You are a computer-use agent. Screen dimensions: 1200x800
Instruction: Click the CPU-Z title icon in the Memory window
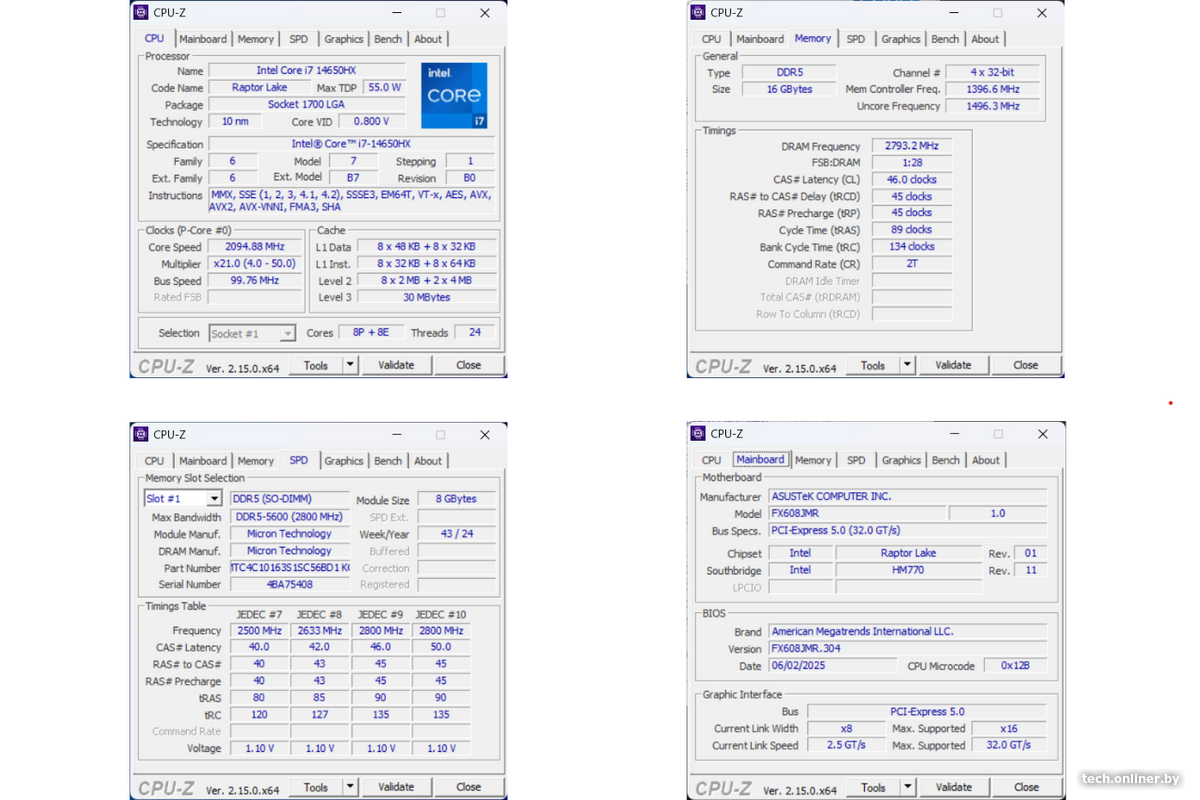pyautogui.click(x=697, y=12)
